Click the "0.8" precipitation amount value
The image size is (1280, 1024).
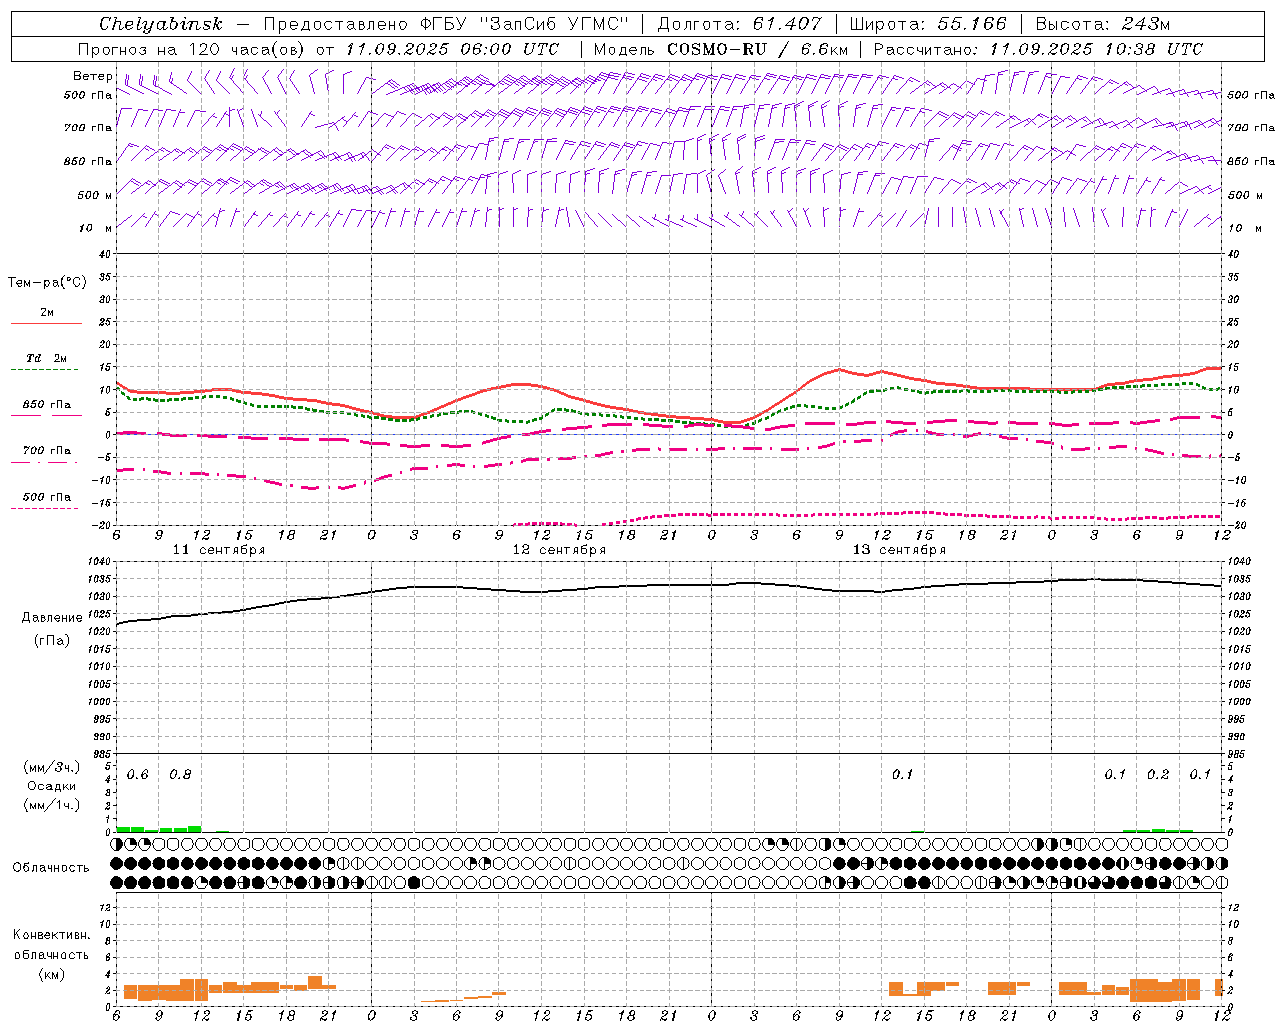(180, 775)
